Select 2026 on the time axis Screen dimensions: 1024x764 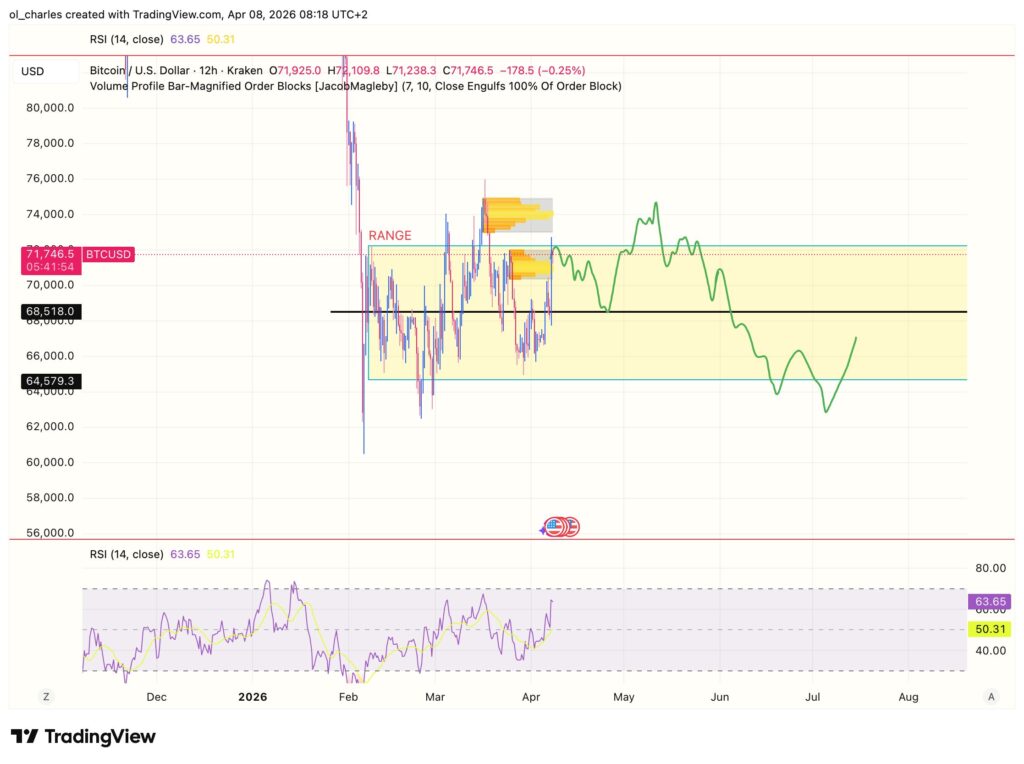point(253,696)
